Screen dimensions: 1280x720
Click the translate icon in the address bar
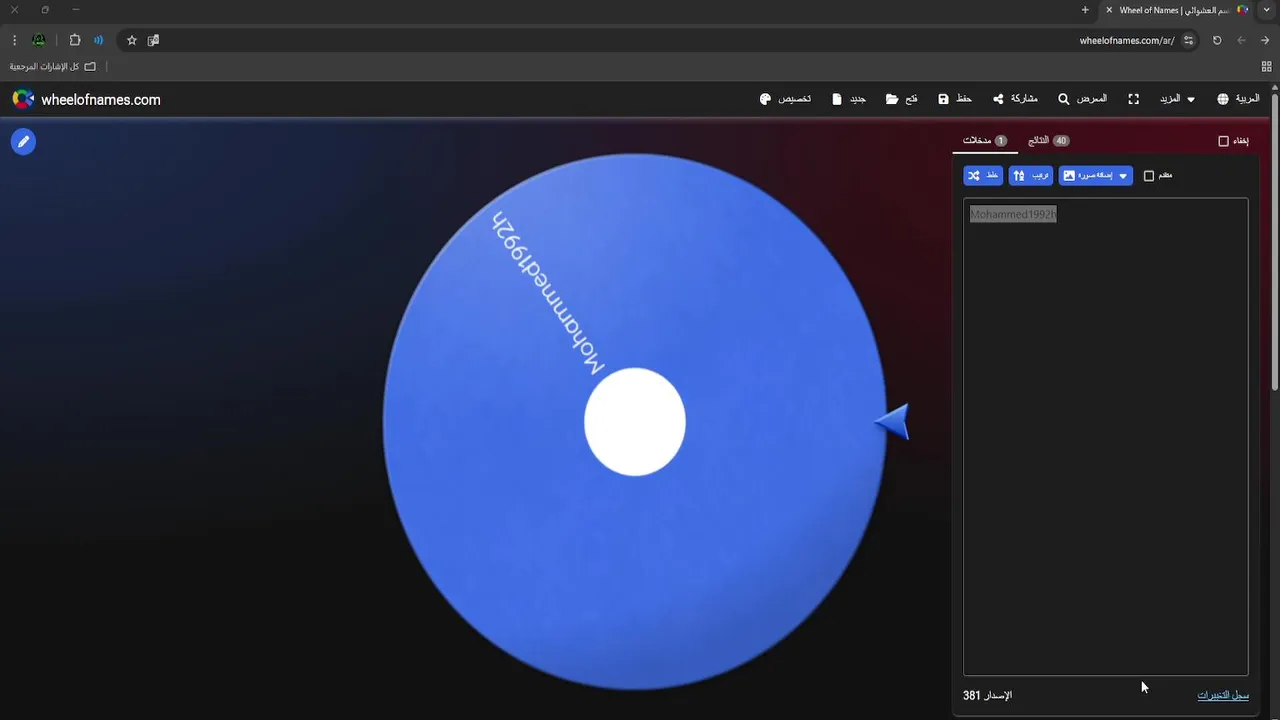click(153, 40)
